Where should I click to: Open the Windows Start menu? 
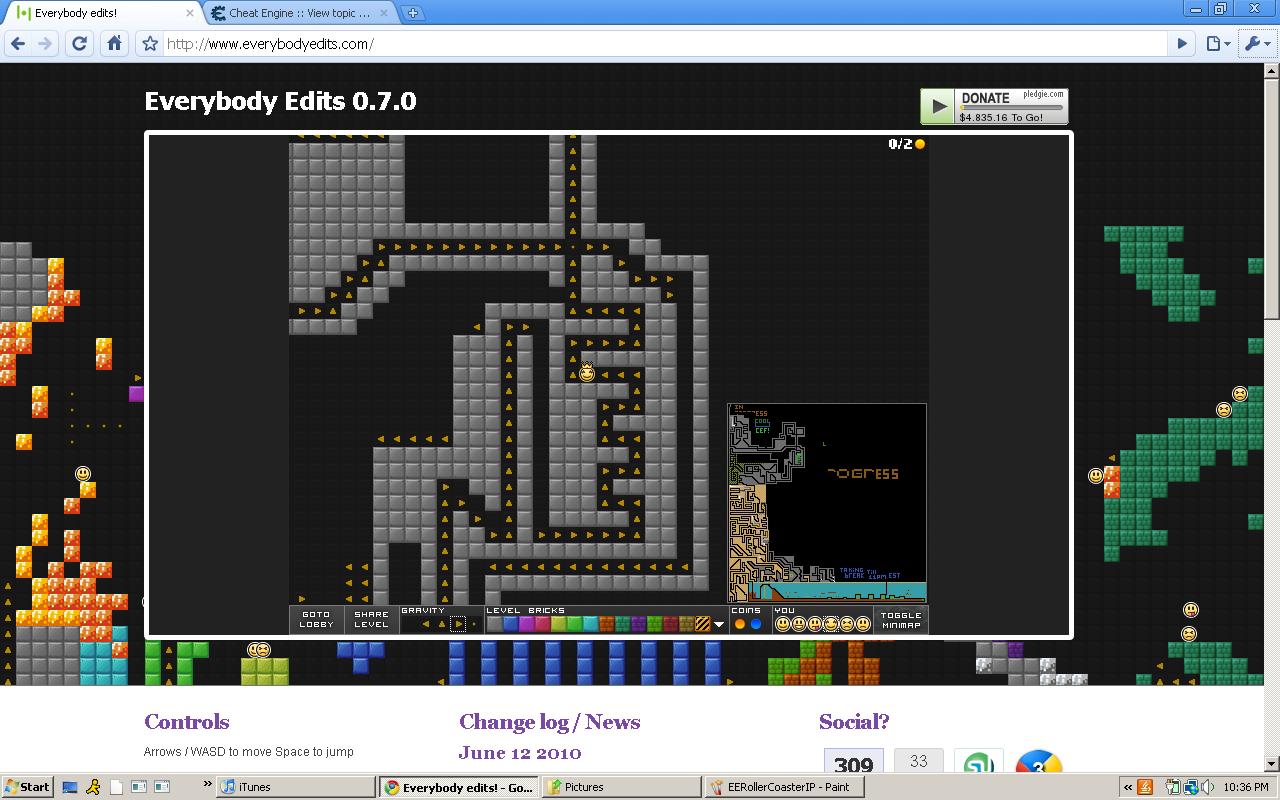pyautogui.click(x=28, y=787)
